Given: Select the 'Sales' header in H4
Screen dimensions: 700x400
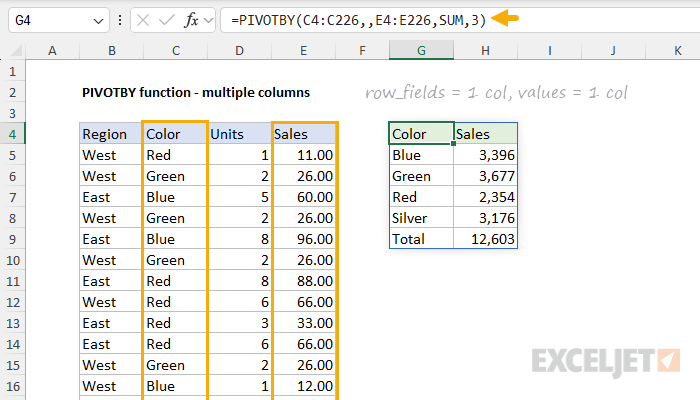Looking at the screenshot, I should point(485,134).
